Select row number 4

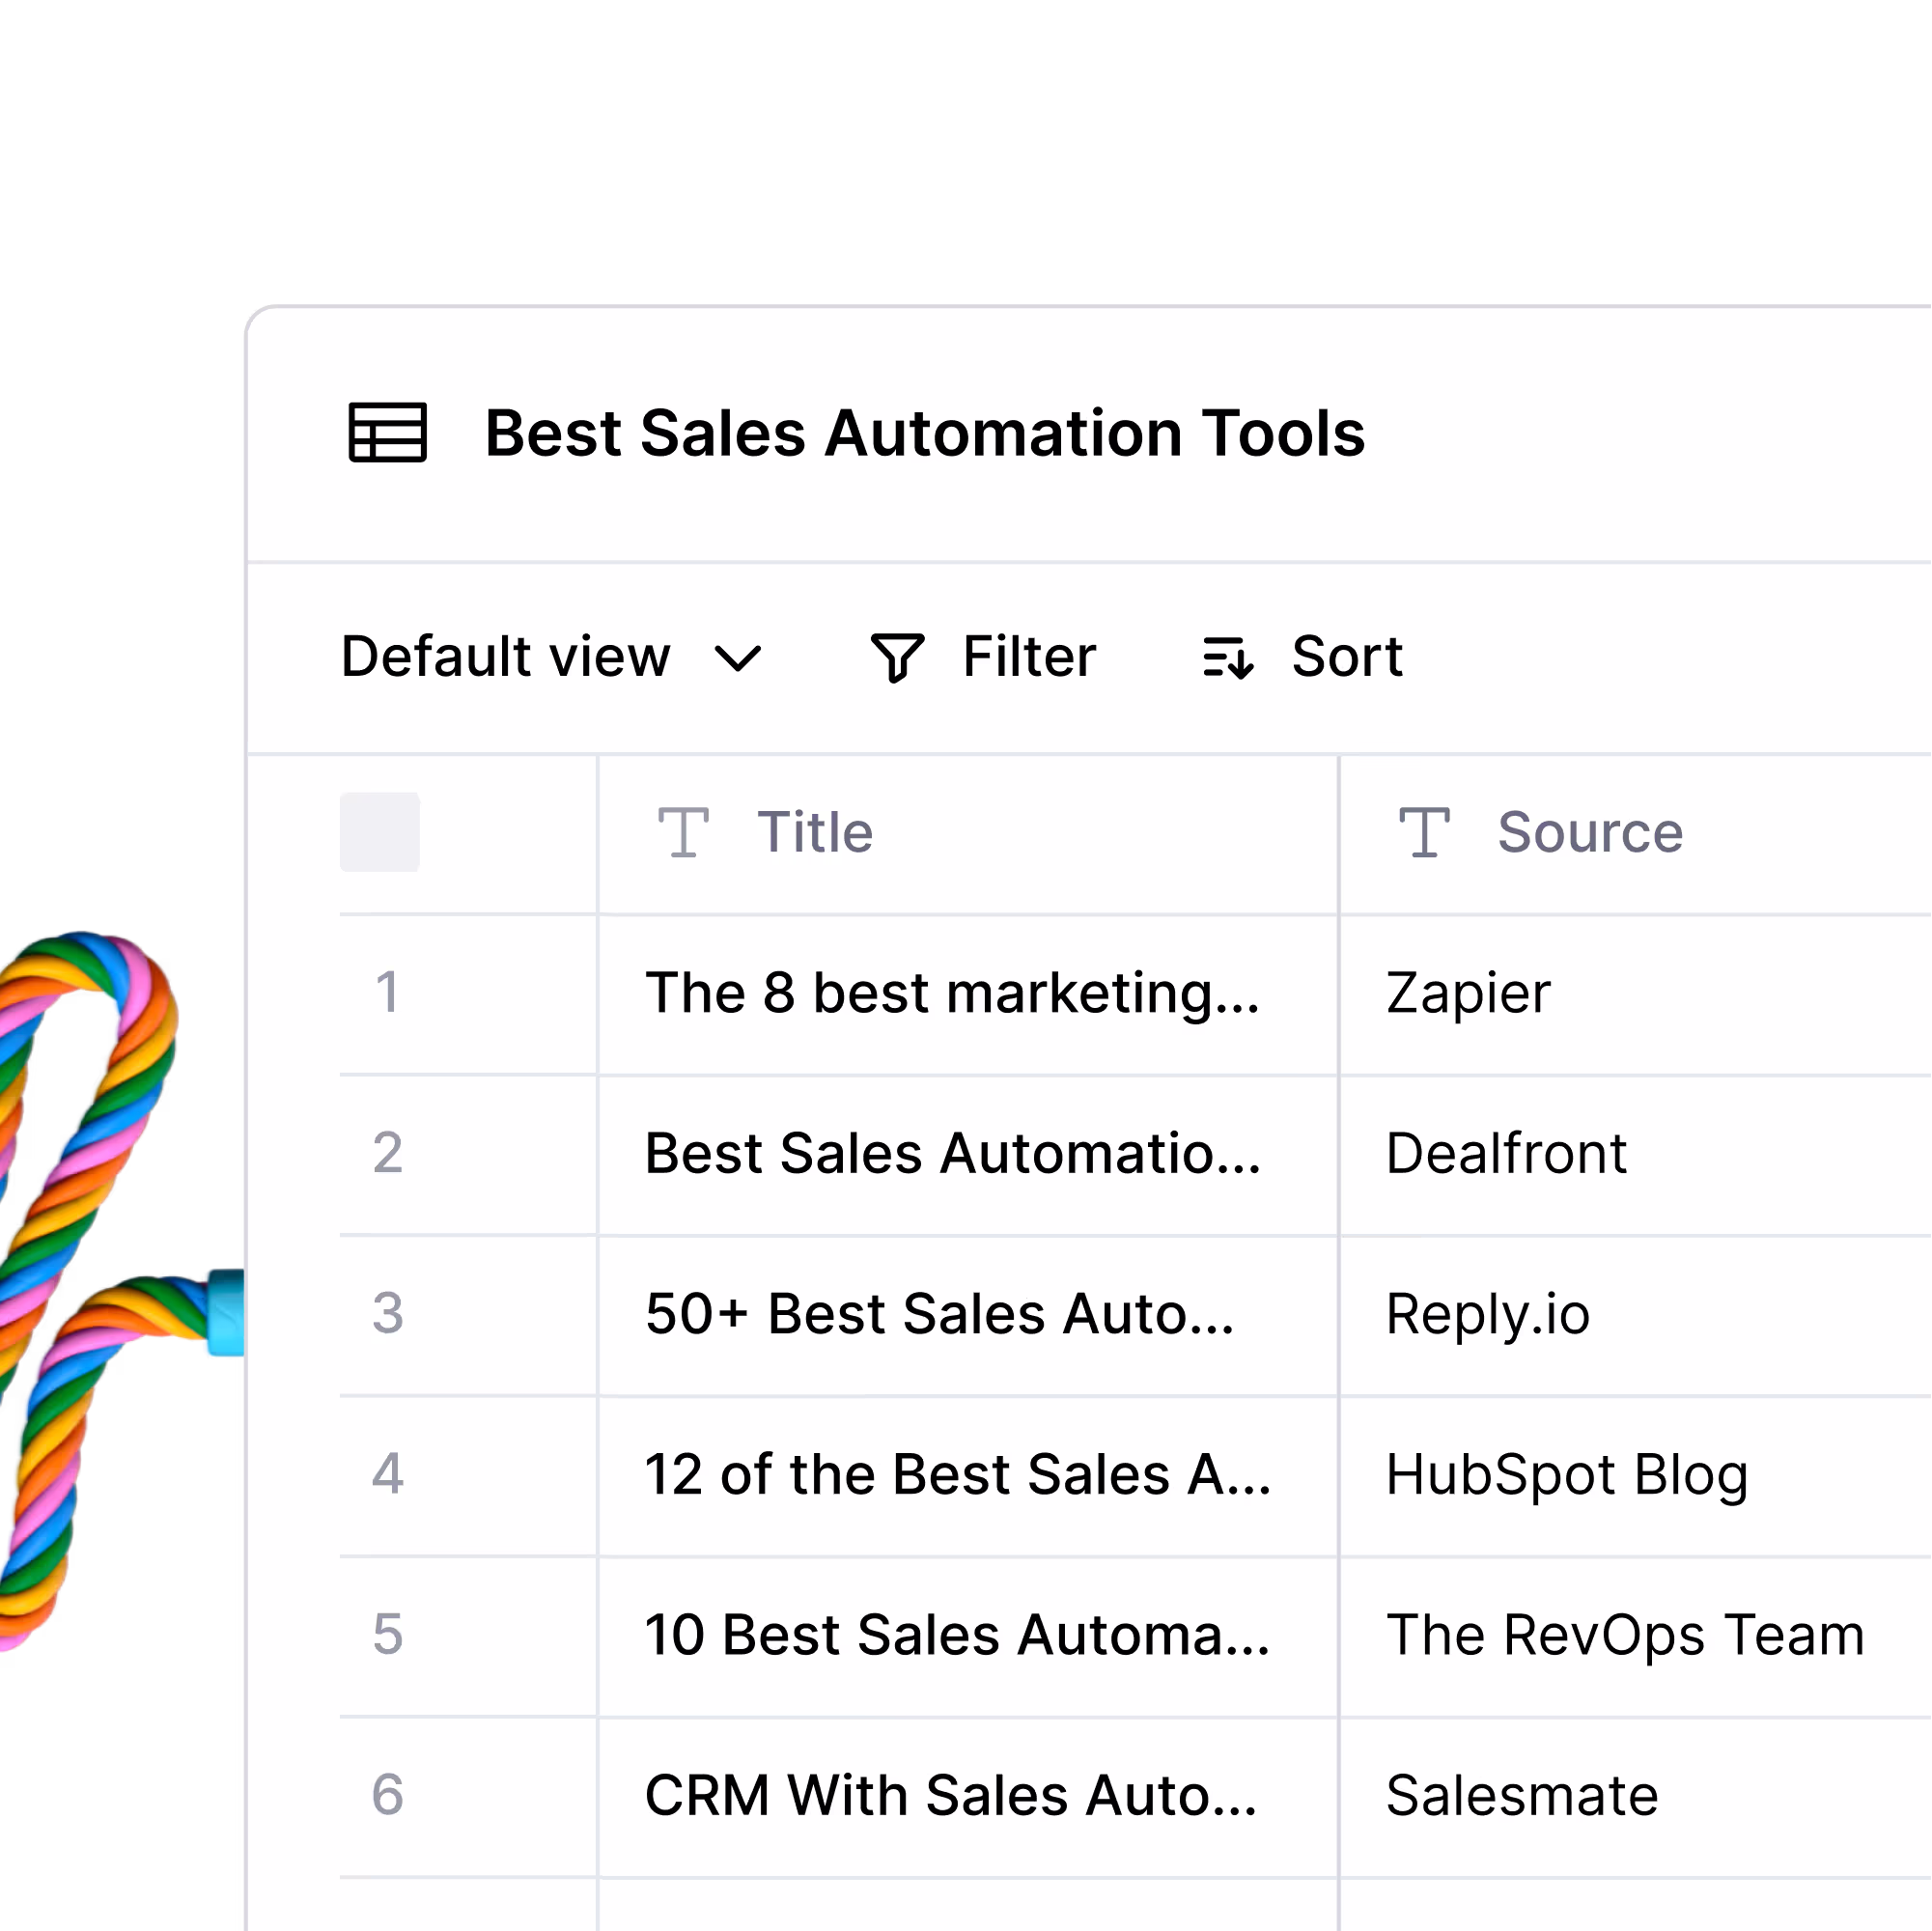pyautogui.click(x=387, y=1474)
